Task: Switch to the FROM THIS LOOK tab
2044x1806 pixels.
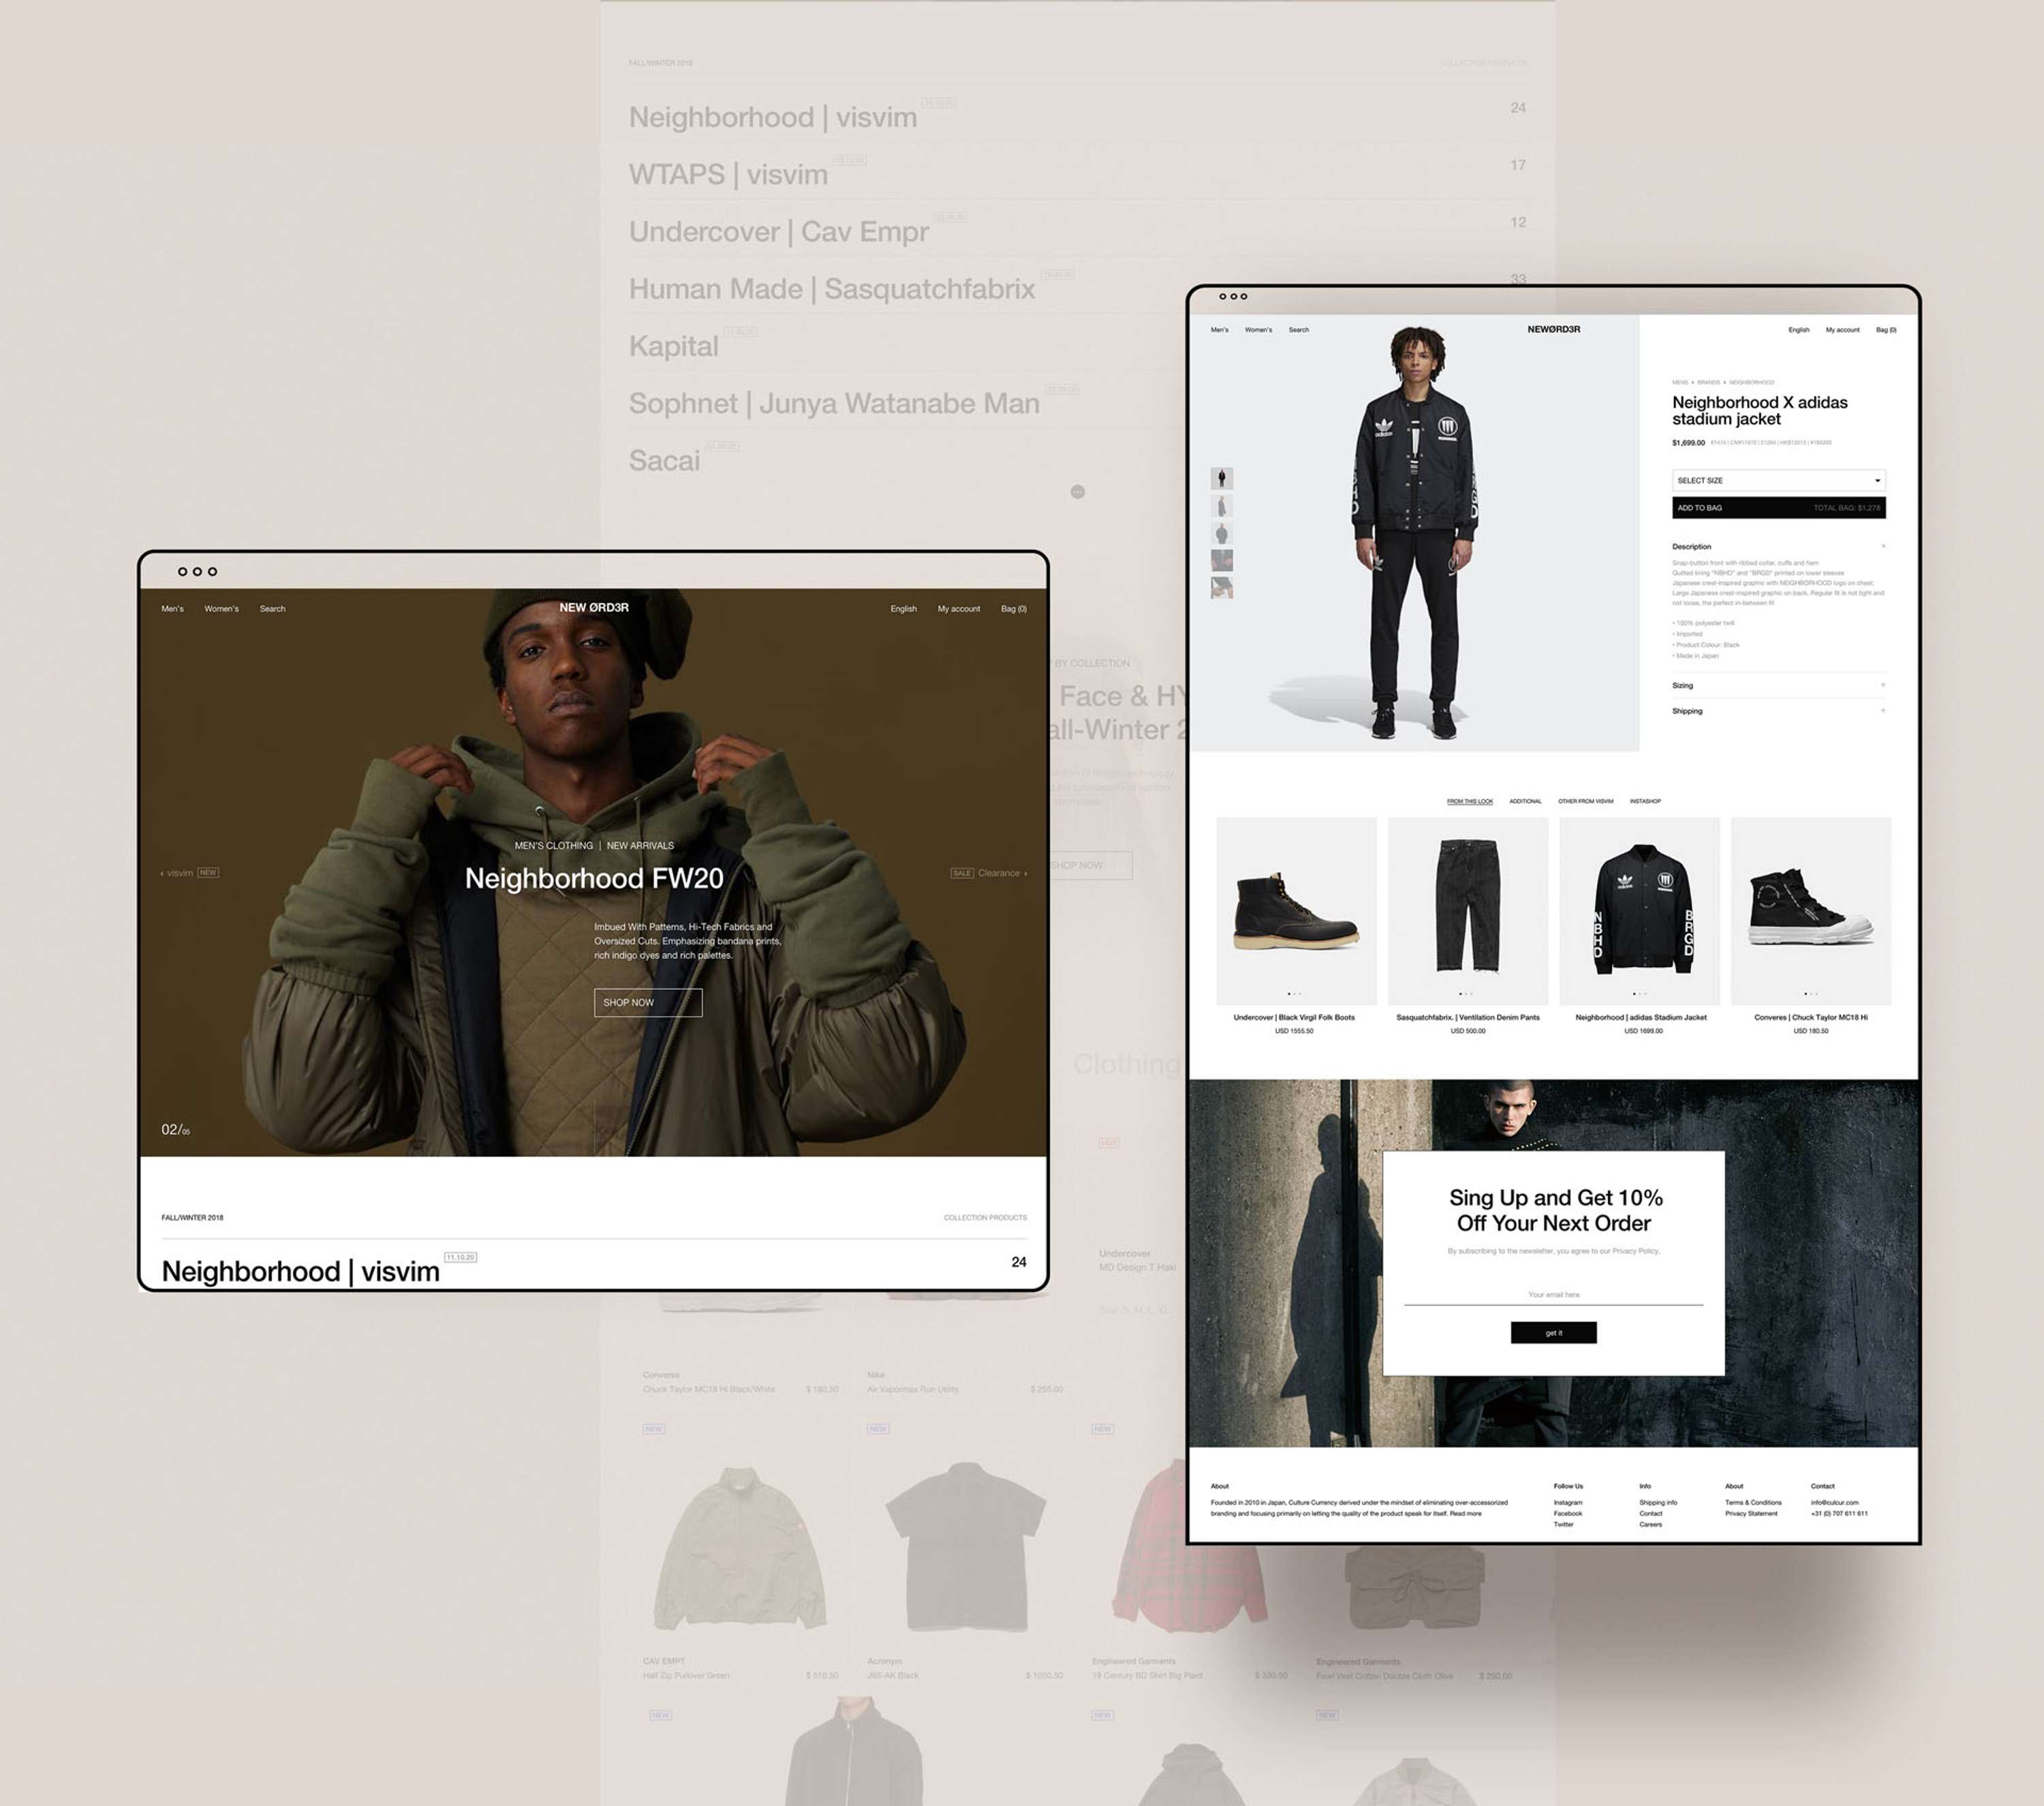Action: 1470,801
